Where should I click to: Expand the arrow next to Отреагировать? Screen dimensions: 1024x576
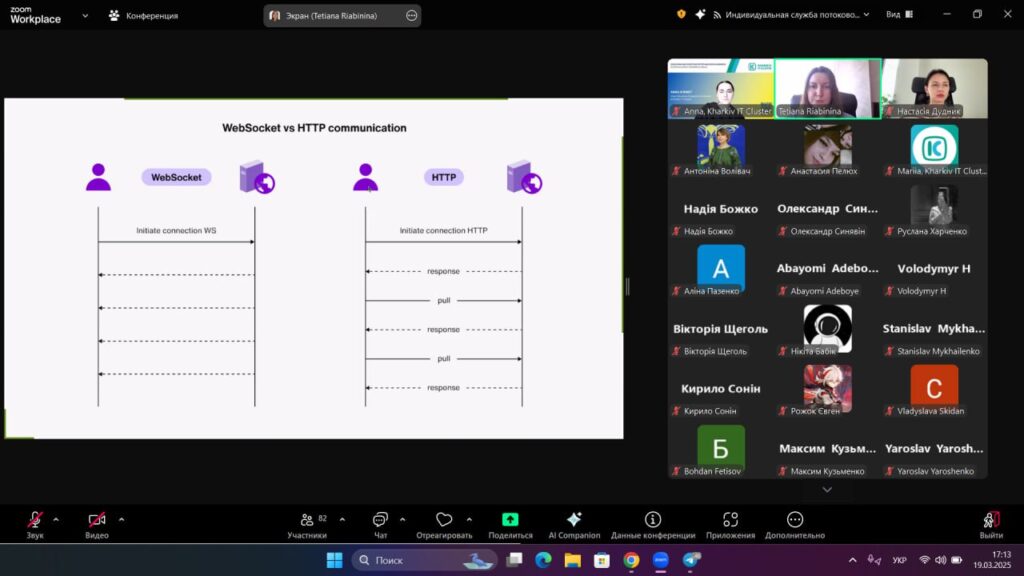[x=469, y=520]
